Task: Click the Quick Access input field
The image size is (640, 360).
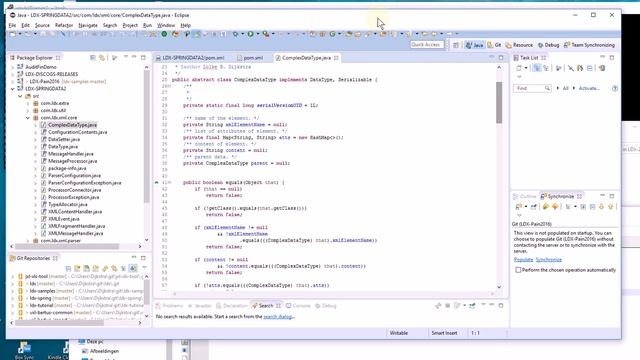Action: 427,44
